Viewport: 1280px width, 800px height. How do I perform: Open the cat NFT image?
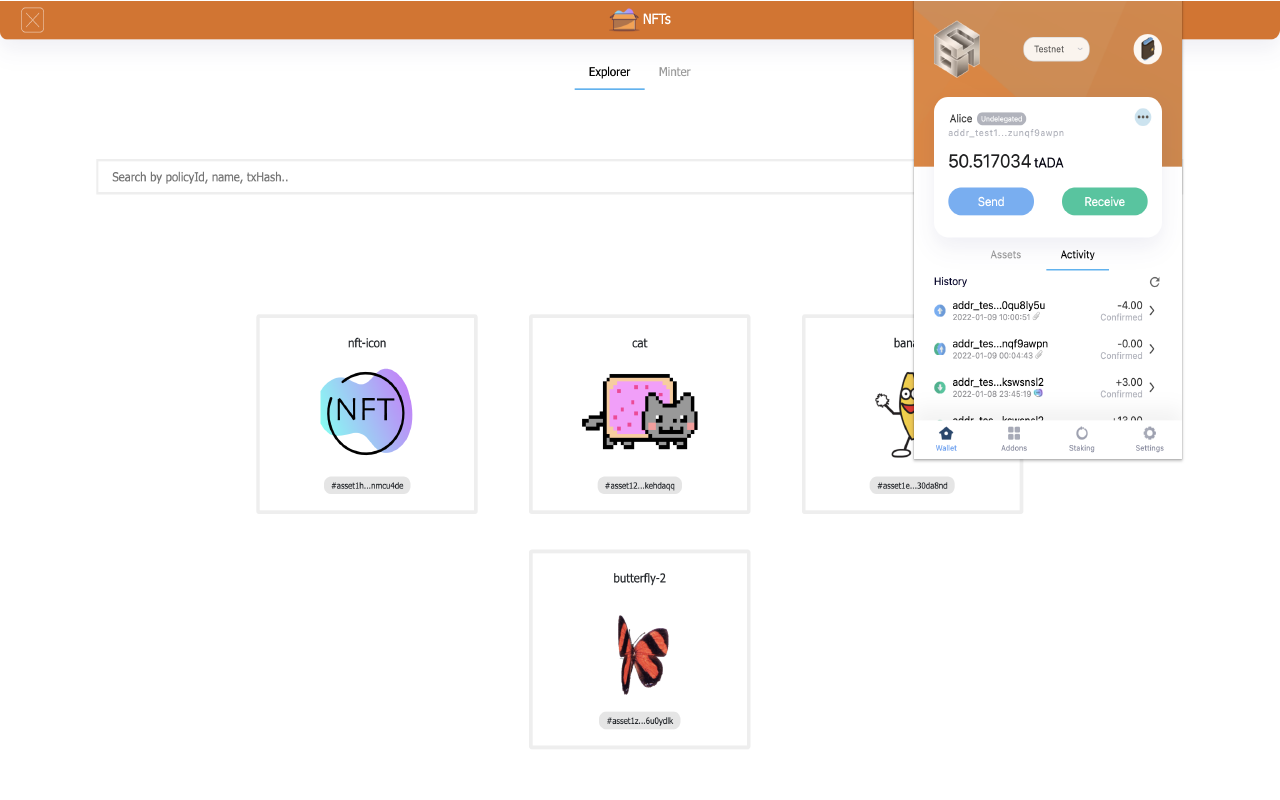[x=640, y=411]
